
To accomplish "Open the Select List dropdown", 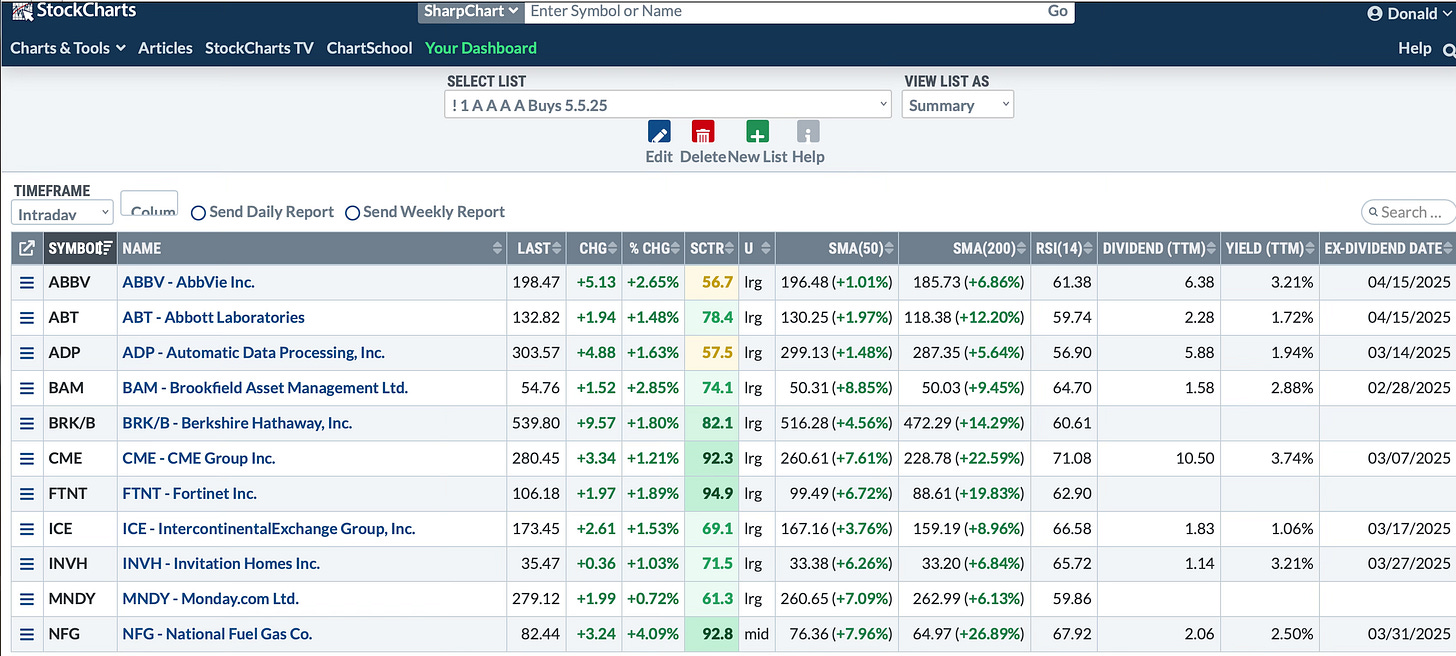I will pos(668,104).
